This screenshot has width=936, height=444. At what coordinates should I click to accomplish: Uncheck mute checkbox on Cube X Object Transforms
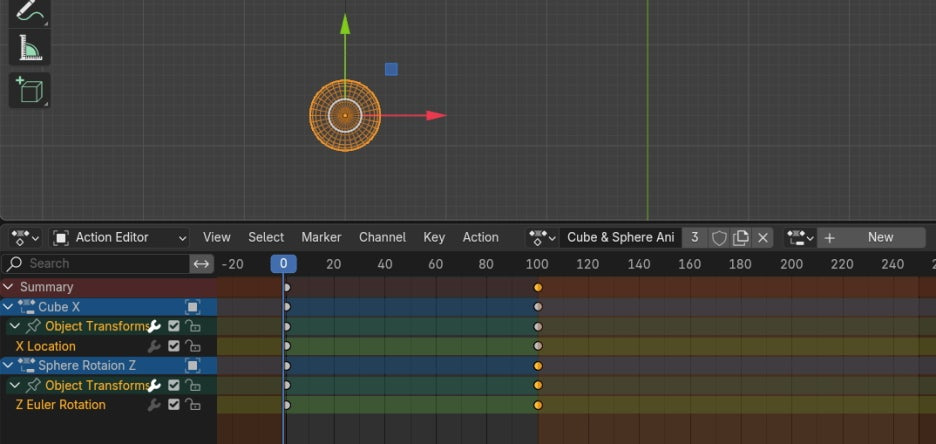pyautogui.click(x=174, y=326)
